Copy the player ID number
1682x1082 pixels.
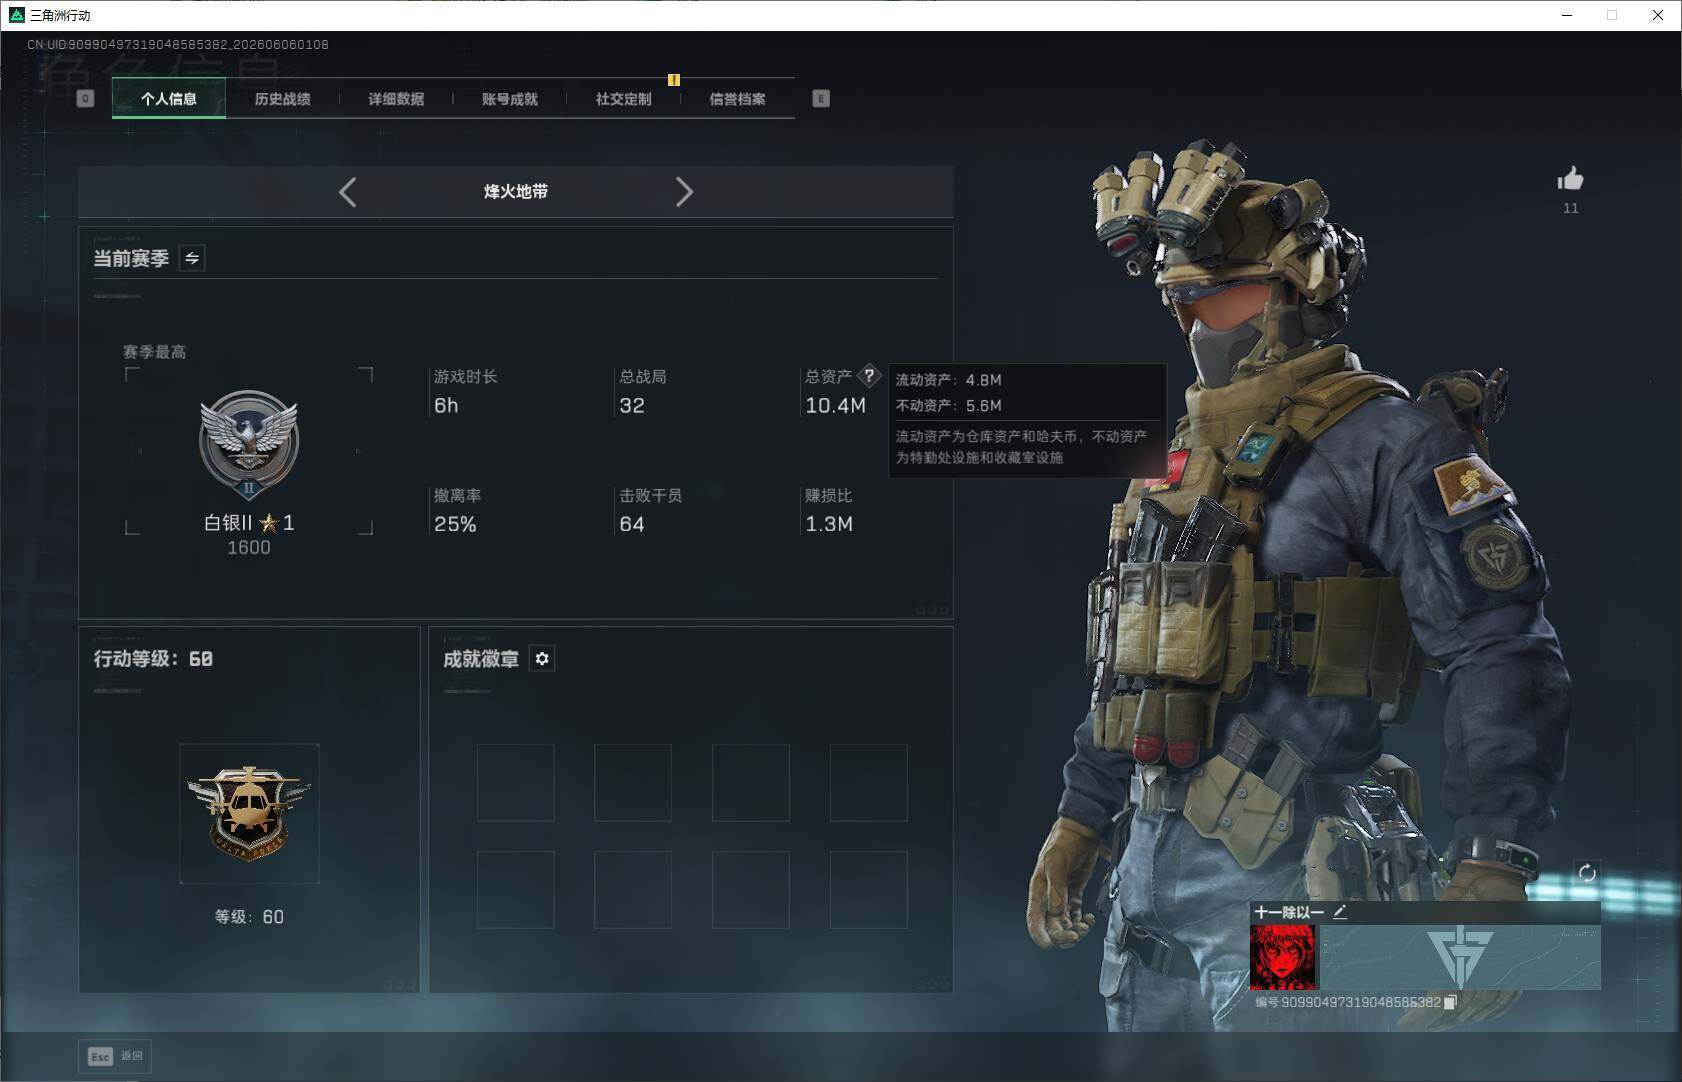1450,1002
